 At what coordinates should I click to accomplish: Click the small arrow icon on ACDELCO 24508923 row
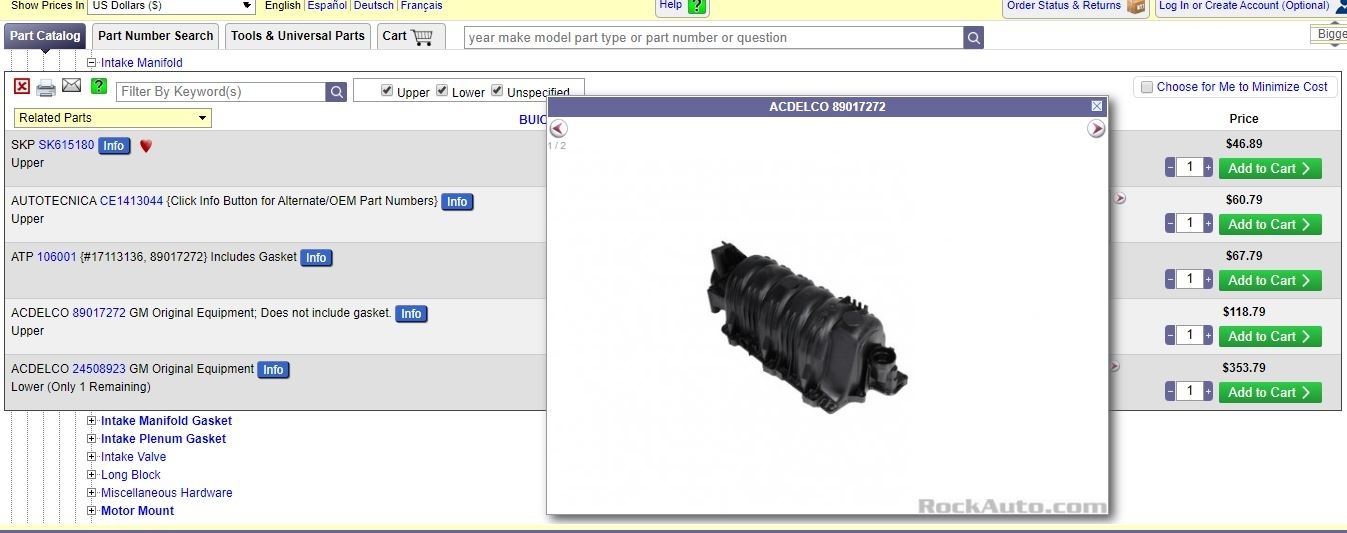1114,366
